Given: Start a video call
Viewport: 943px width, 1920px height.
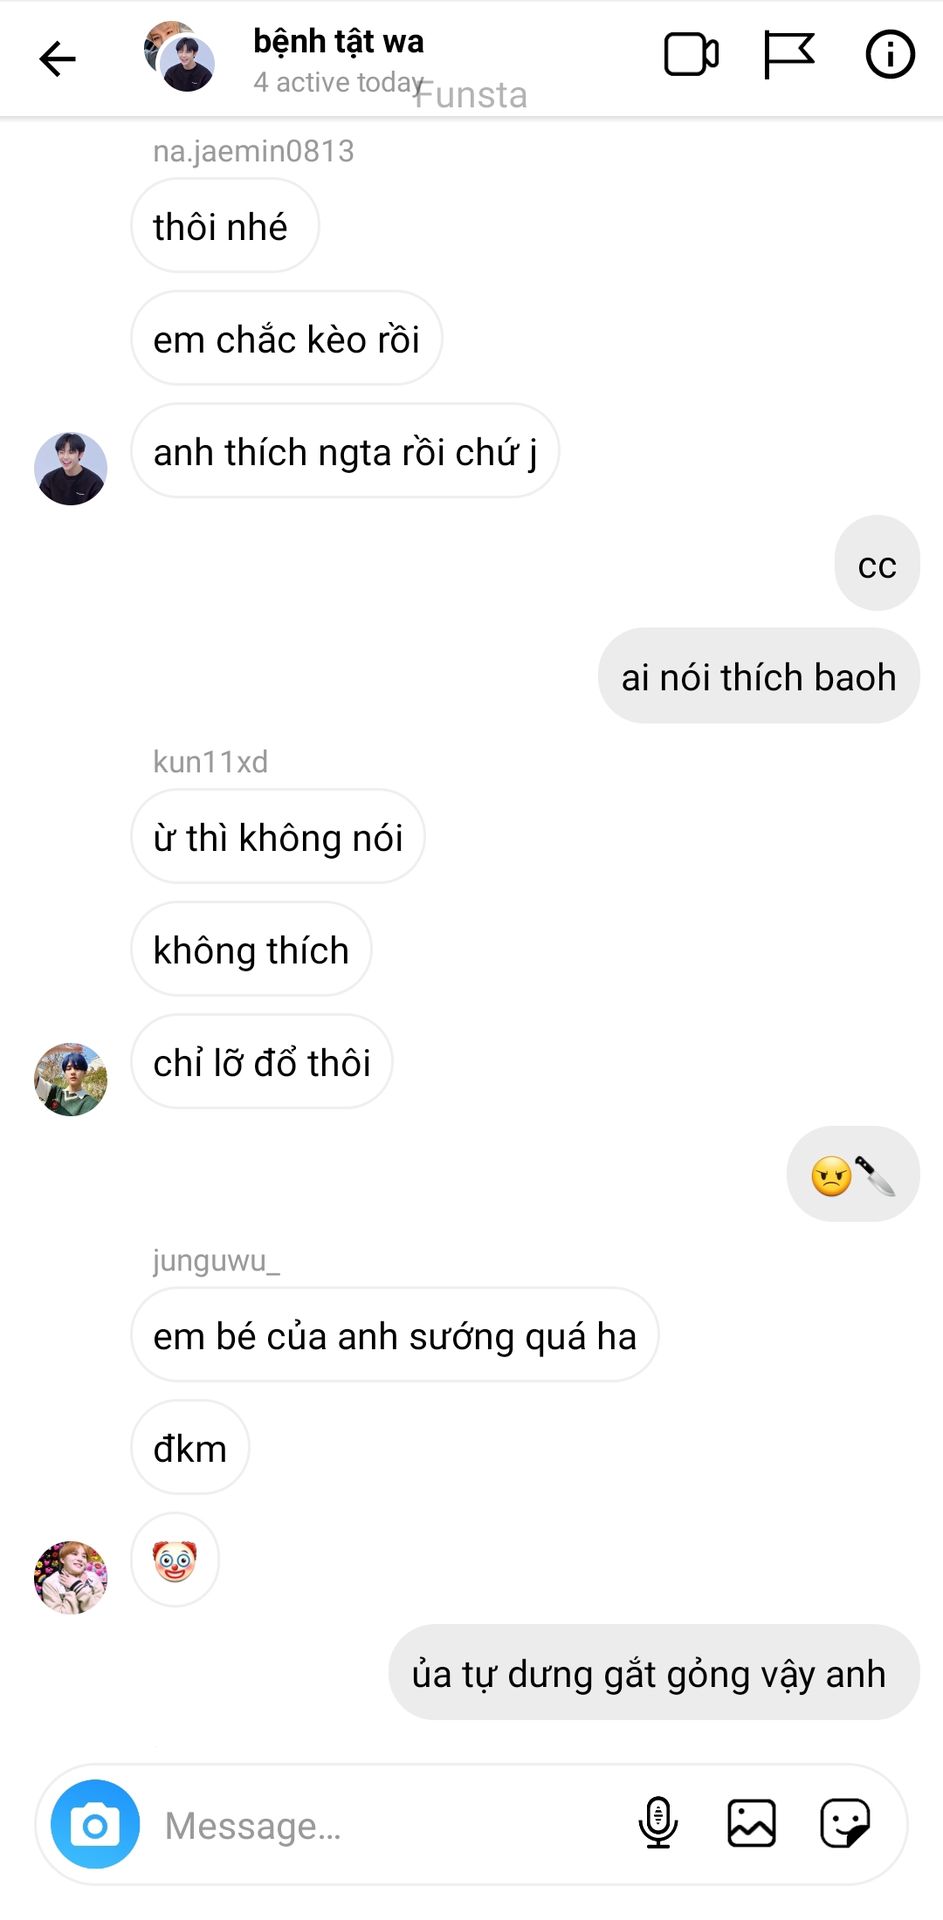Looking at the screenshot, I should [691, 55].
